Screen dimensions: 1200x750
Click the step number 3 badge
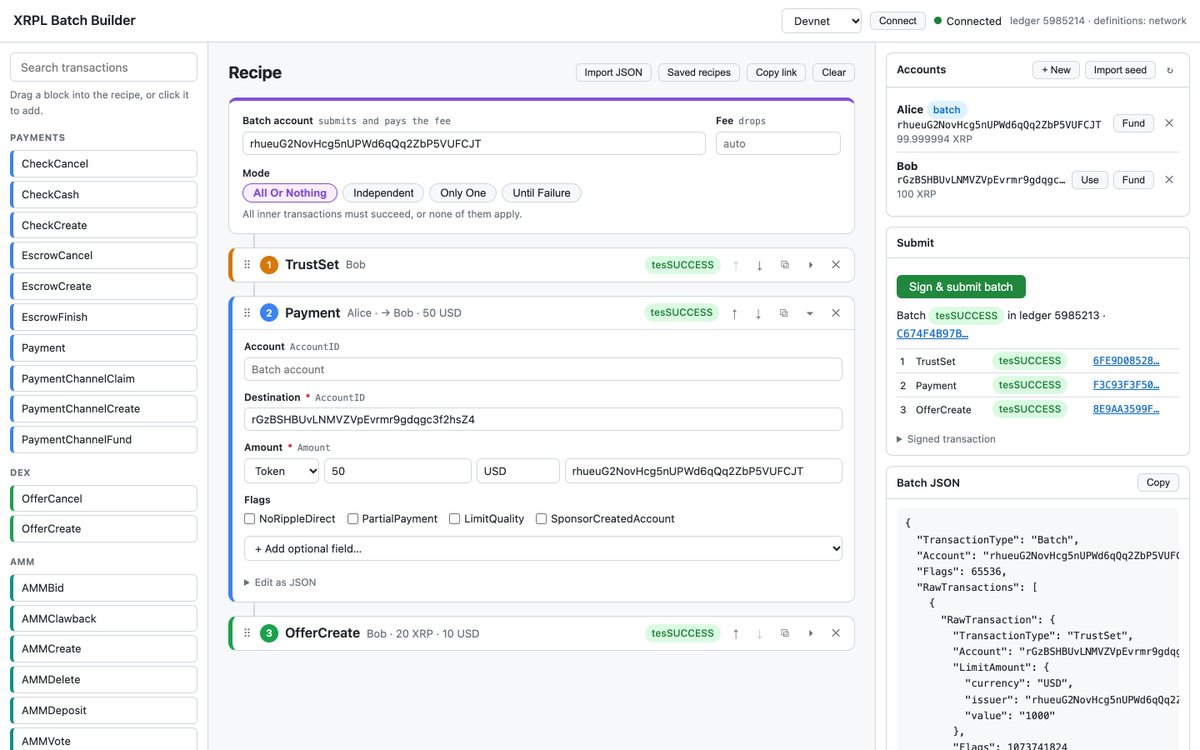(x=269, y=633)
